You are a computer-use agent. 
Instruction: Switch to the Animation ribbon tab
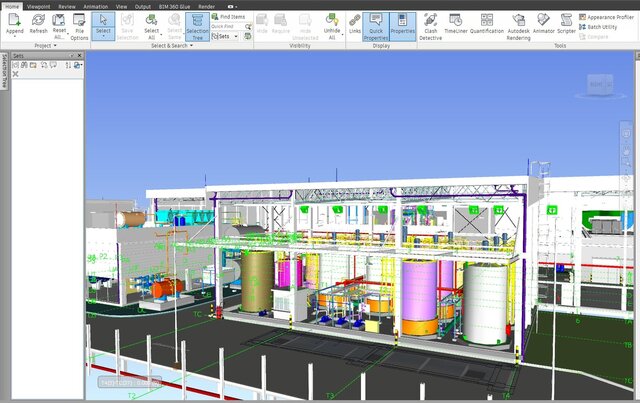click(96, 7)
